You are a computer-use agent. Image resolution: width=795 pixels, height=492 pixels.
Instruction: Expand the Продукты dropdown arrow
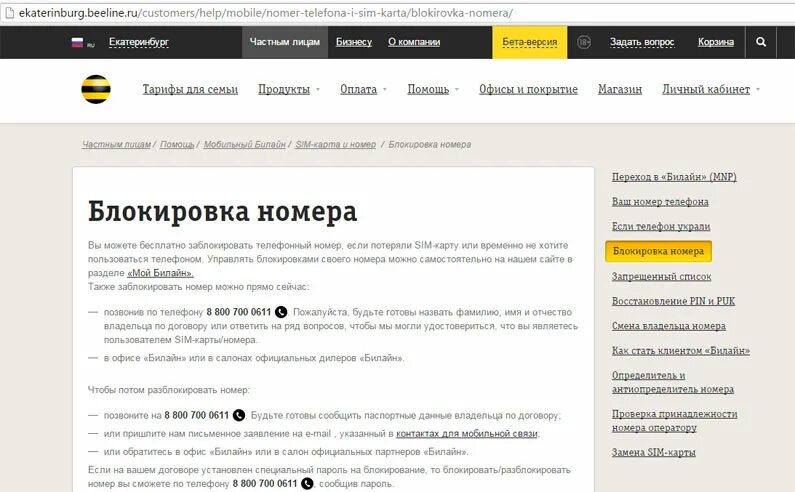pos(318,89)
